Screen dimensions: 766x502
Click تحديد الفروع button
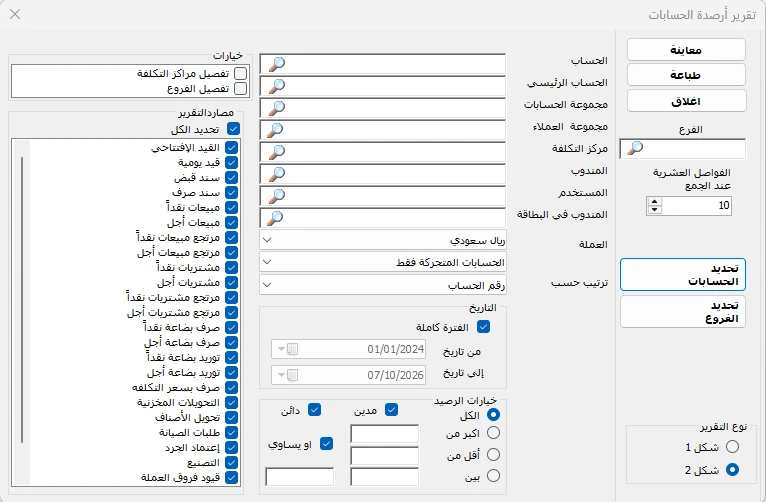tap(683, 312)
